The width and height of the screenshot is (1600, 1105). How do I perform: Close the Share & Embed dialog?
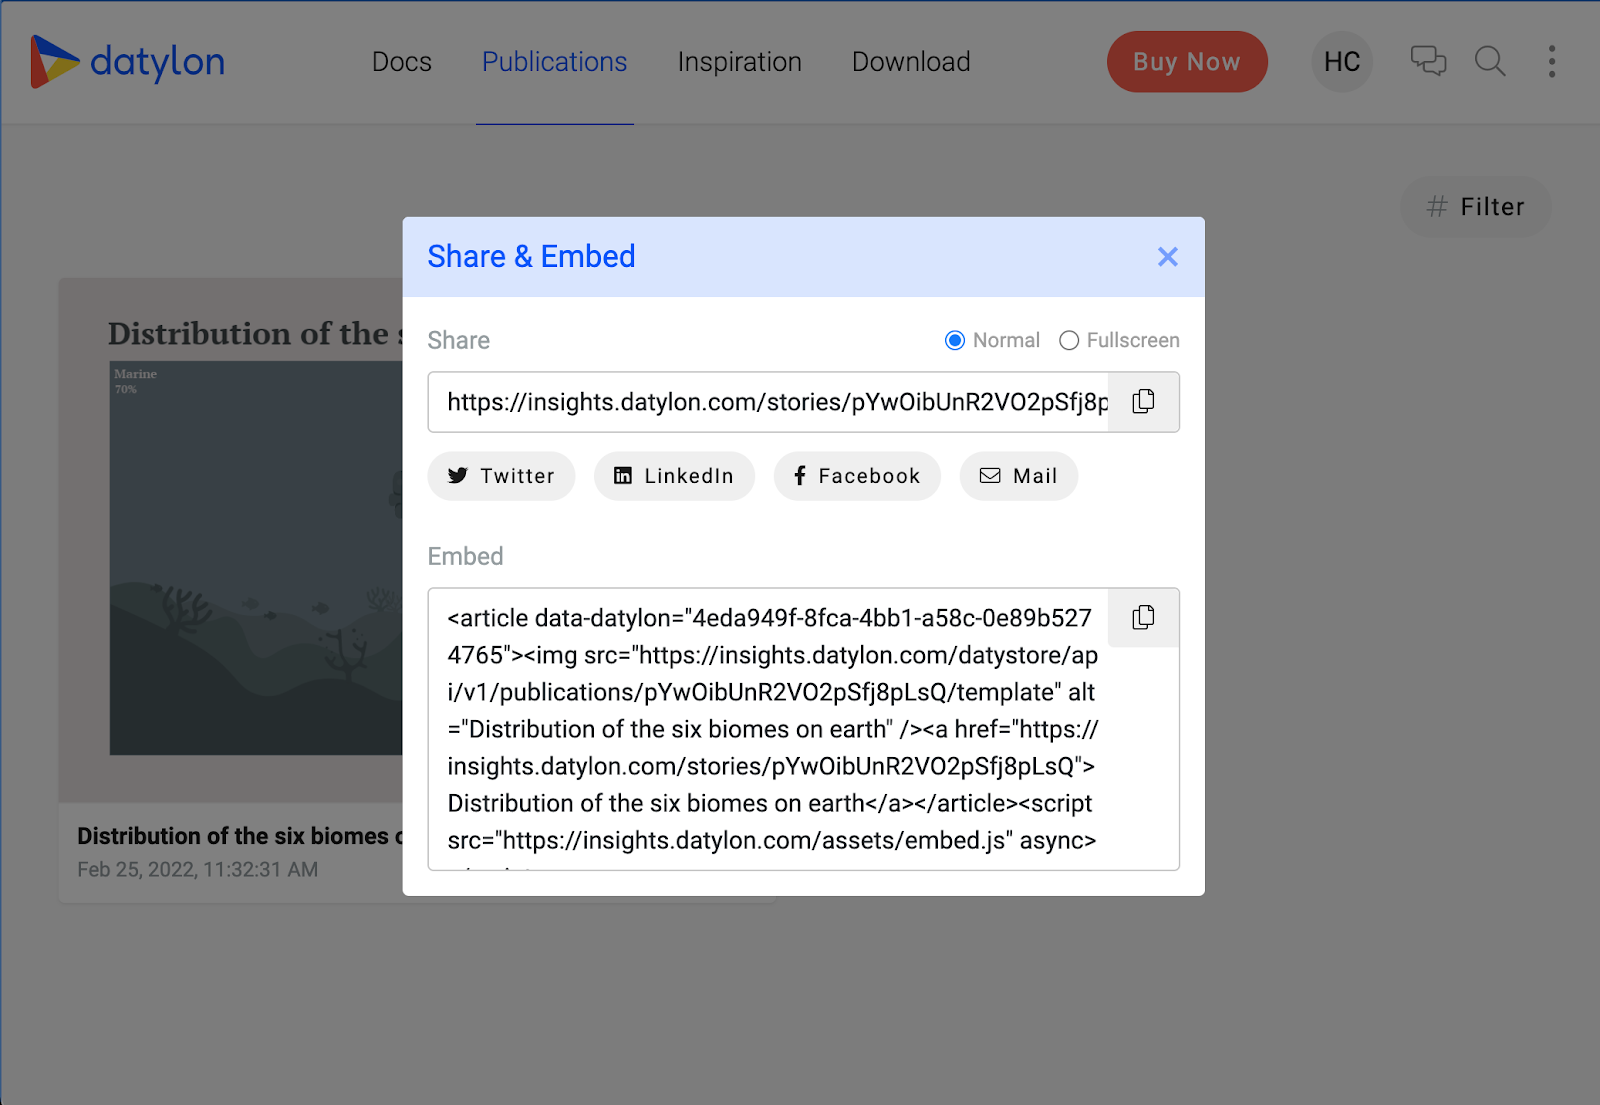(1167, 257)
